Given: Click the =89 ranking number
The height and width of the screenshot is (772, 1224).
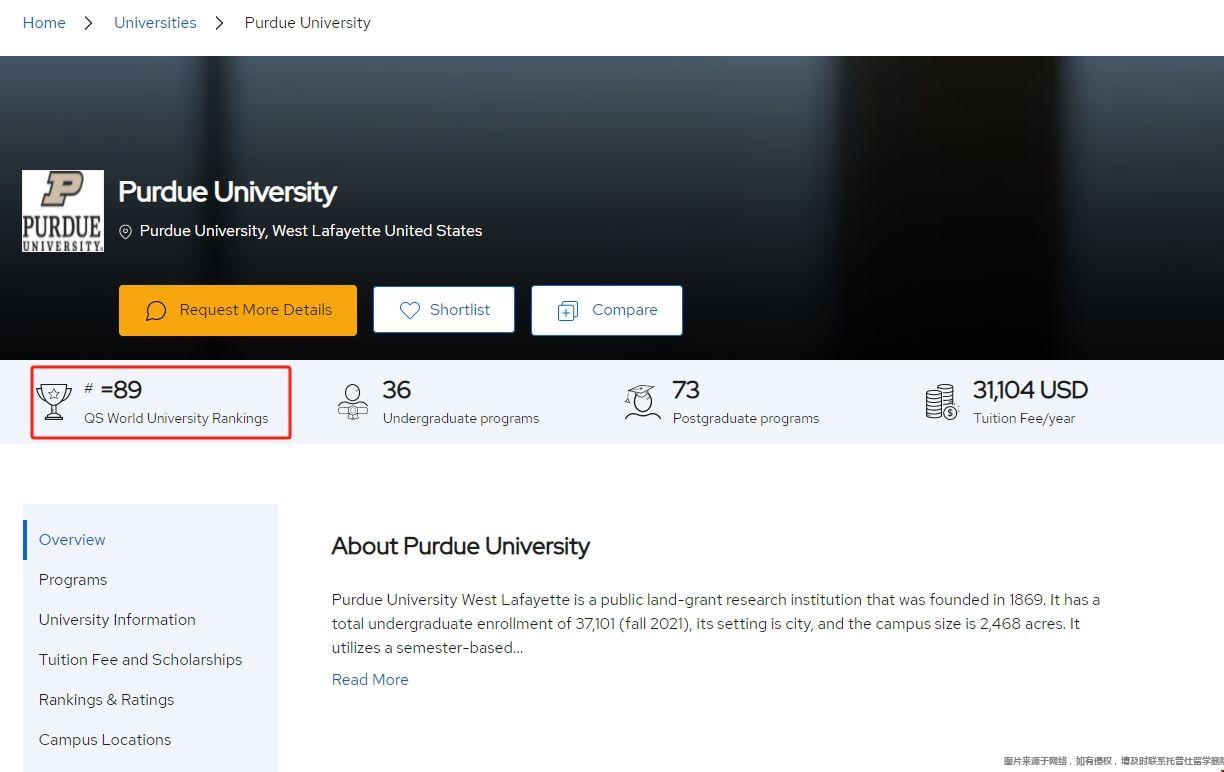Looking at the screenshot, I should point(121,390).
